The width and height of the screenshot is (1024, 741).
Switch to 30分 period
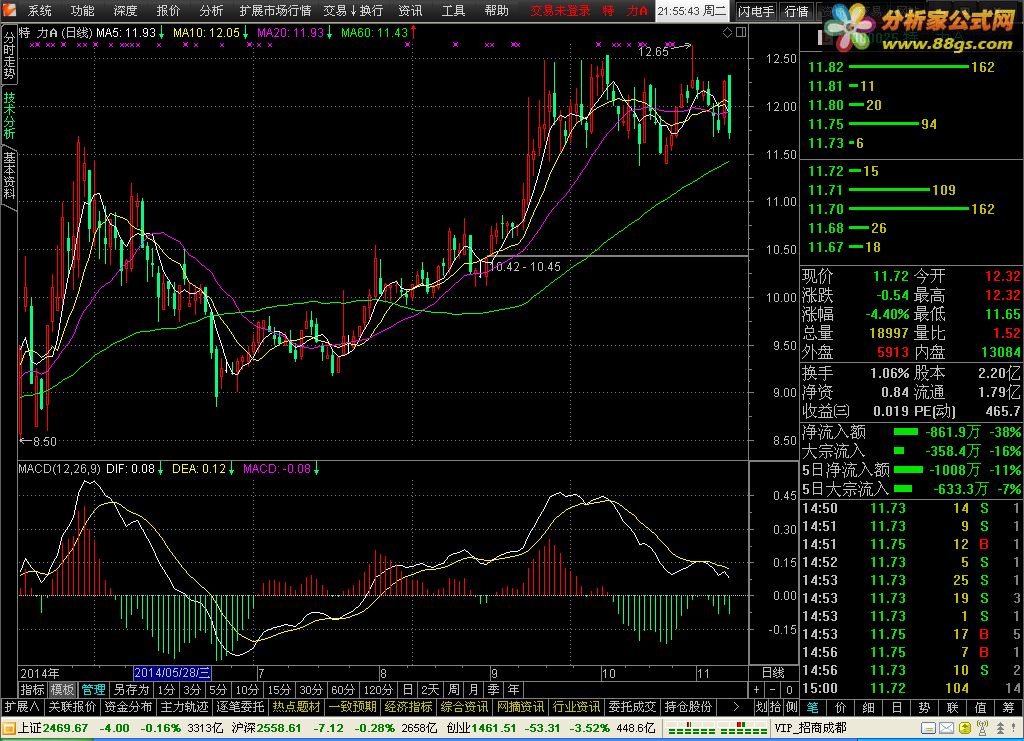click(x=311, y=689)
